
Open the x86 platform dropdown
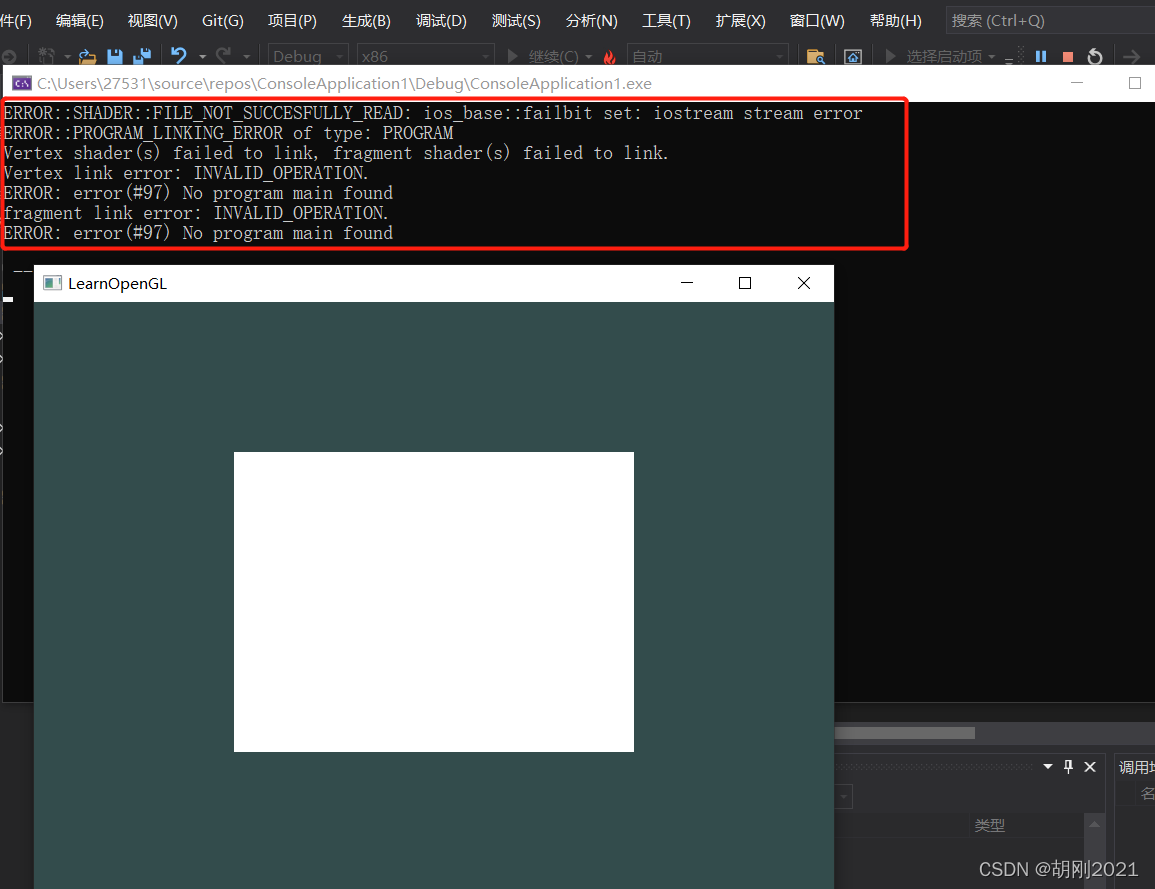click(x=425, y=56)
